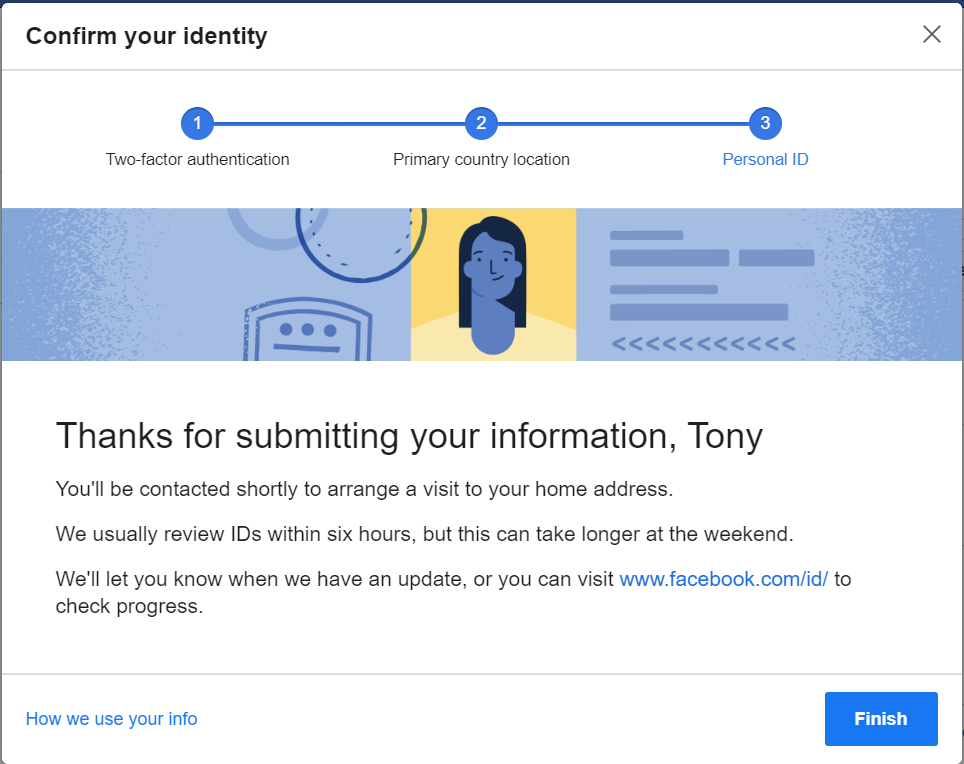Click the step 1 circle icon
Image resolution: width=964 pixels, height=764 pixels.
(197, 124)
